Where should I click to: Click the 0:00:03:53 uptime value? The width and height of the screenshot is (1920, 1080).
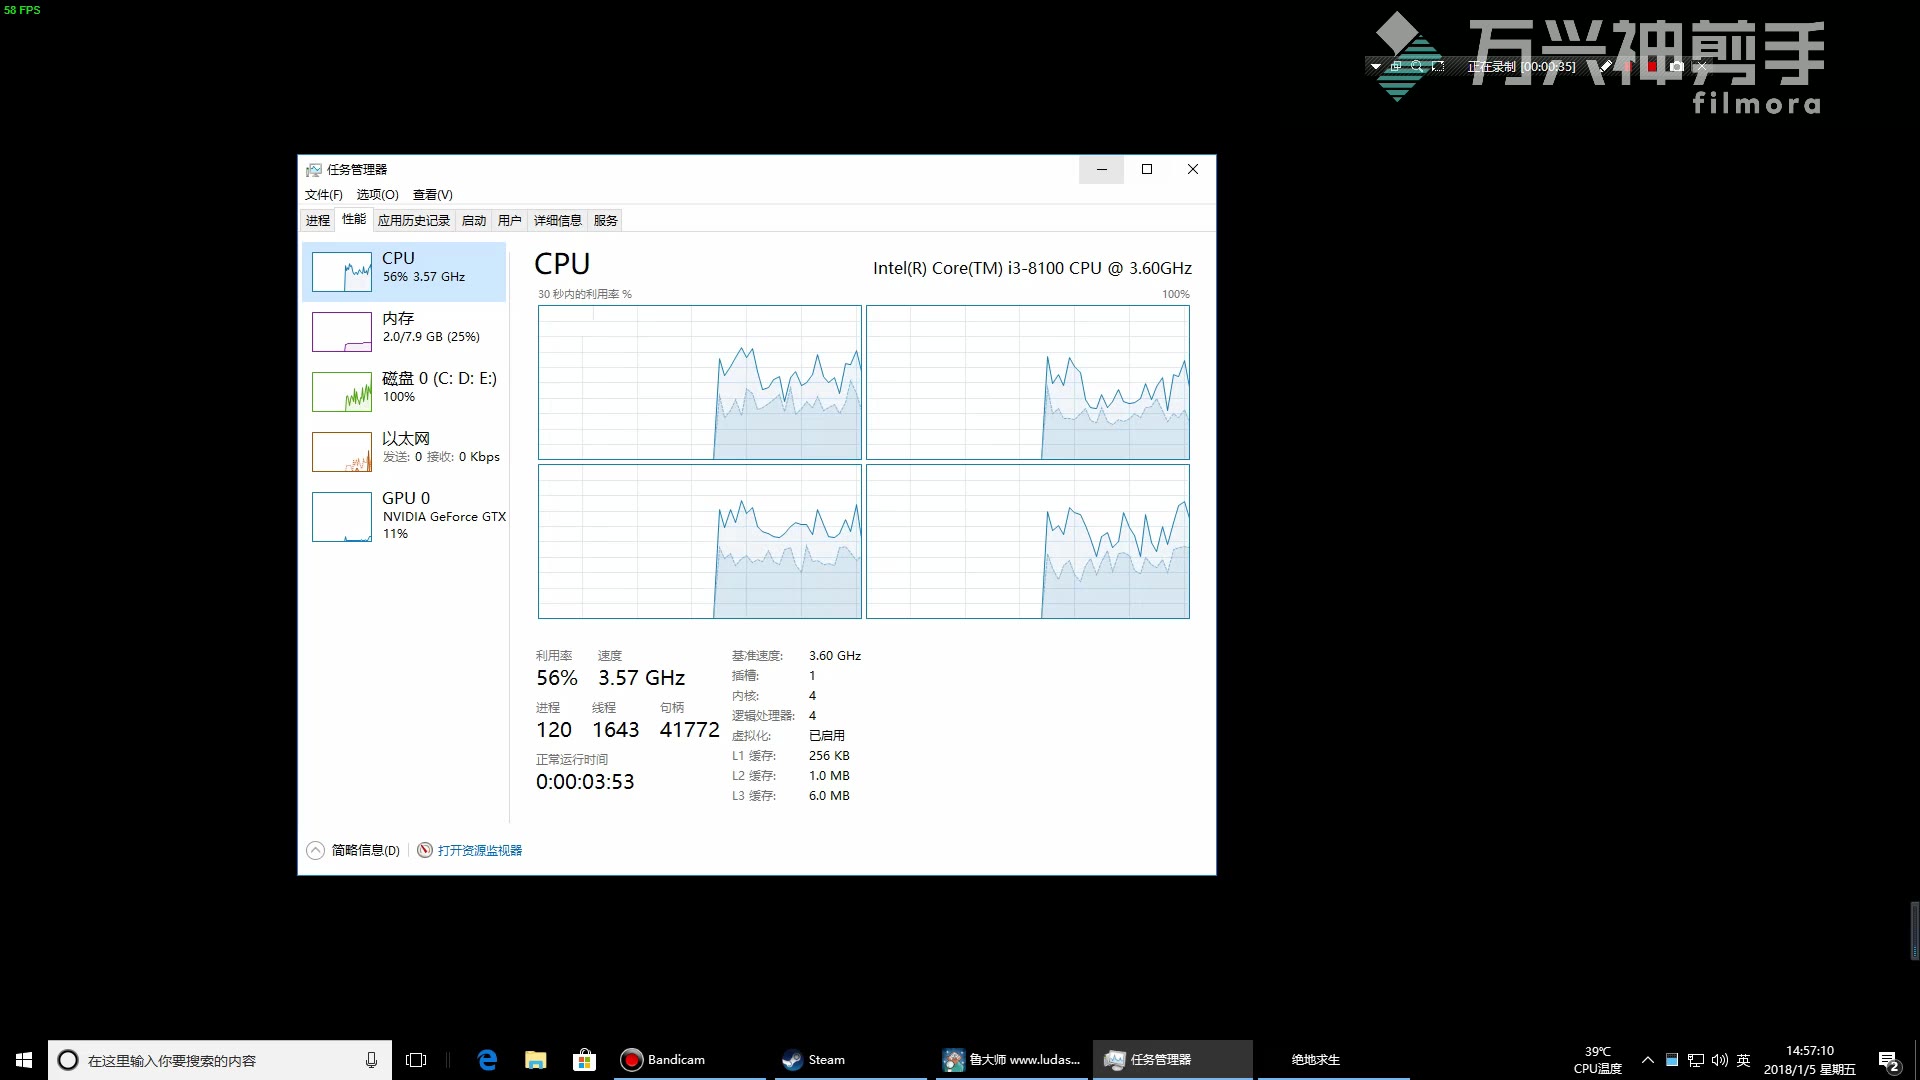pyautogui.click(x=585, y=782)
